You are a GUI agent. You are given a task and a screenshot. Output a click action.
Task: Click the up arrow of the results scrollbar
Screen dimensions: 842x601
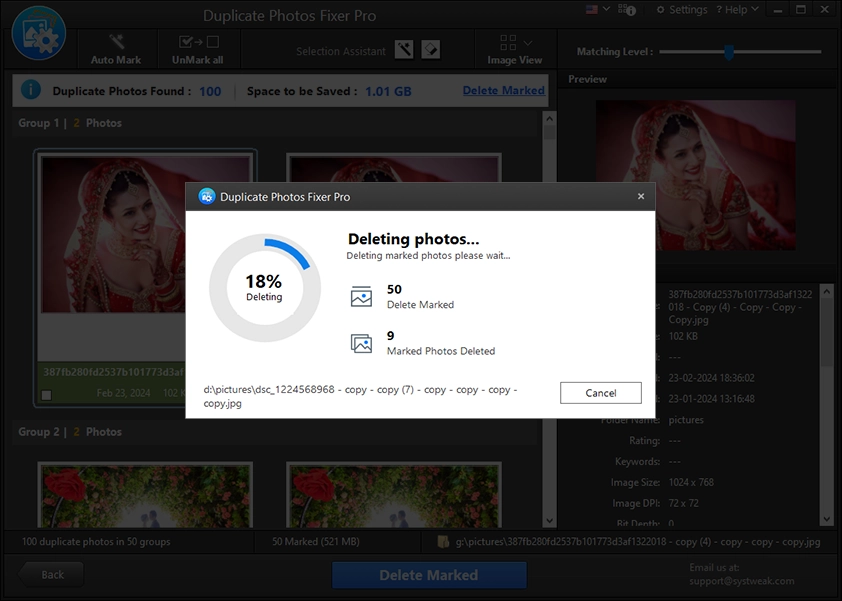coord(549,118)
